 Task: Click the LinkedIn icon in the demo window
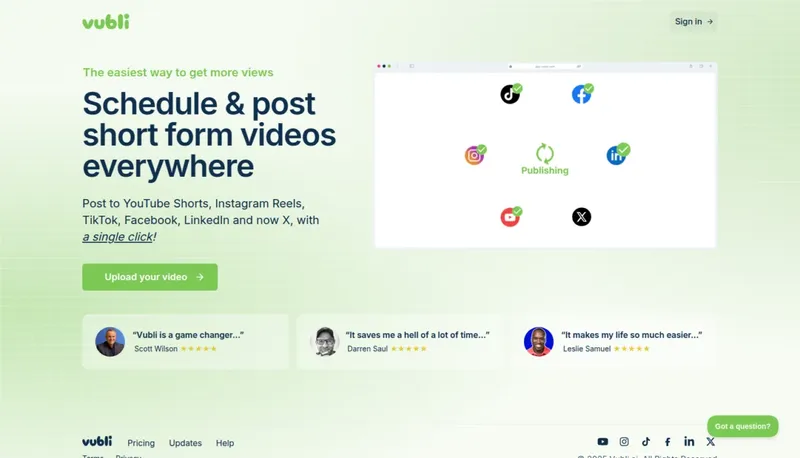click(616, 155)
